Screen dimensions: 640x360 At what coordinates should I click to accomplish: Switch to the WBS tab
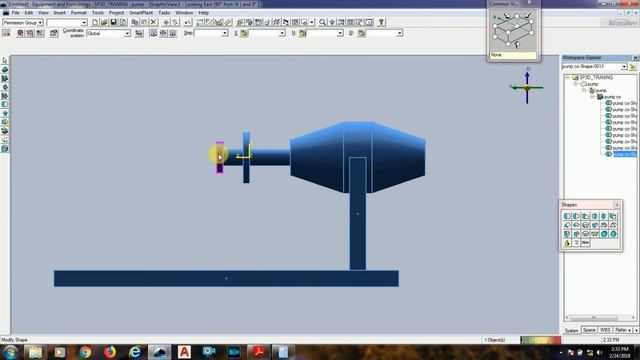[x=605, y=330]
